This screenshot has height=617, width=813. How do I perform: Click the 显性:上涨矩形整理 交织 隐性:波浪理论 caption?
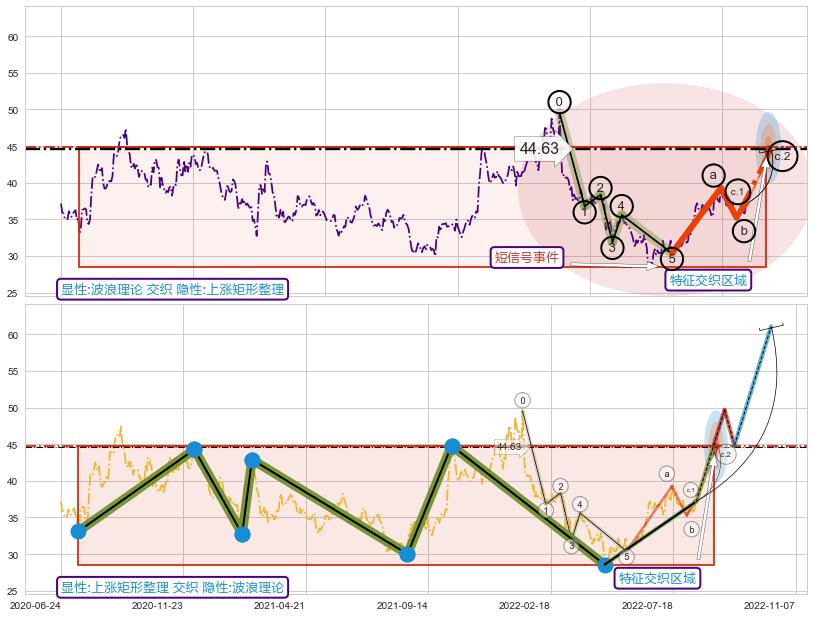click(x=172, y=587)
